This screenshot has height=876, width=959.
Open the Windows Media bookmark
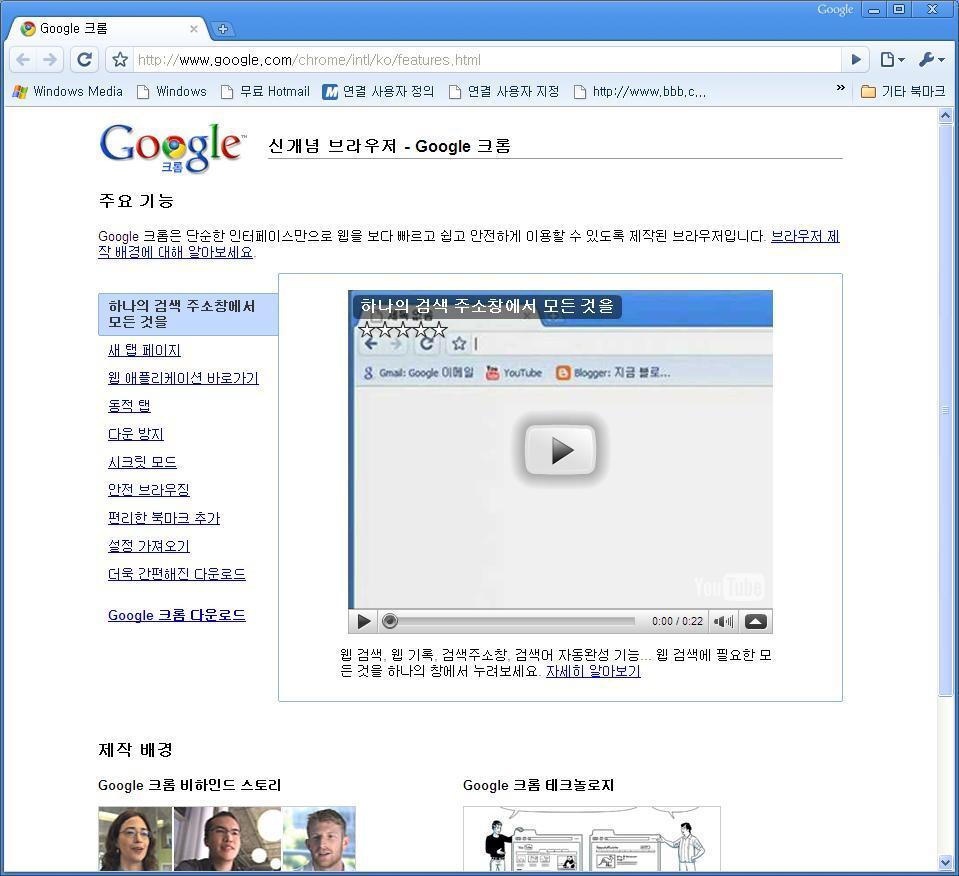[x=67, y=92]
